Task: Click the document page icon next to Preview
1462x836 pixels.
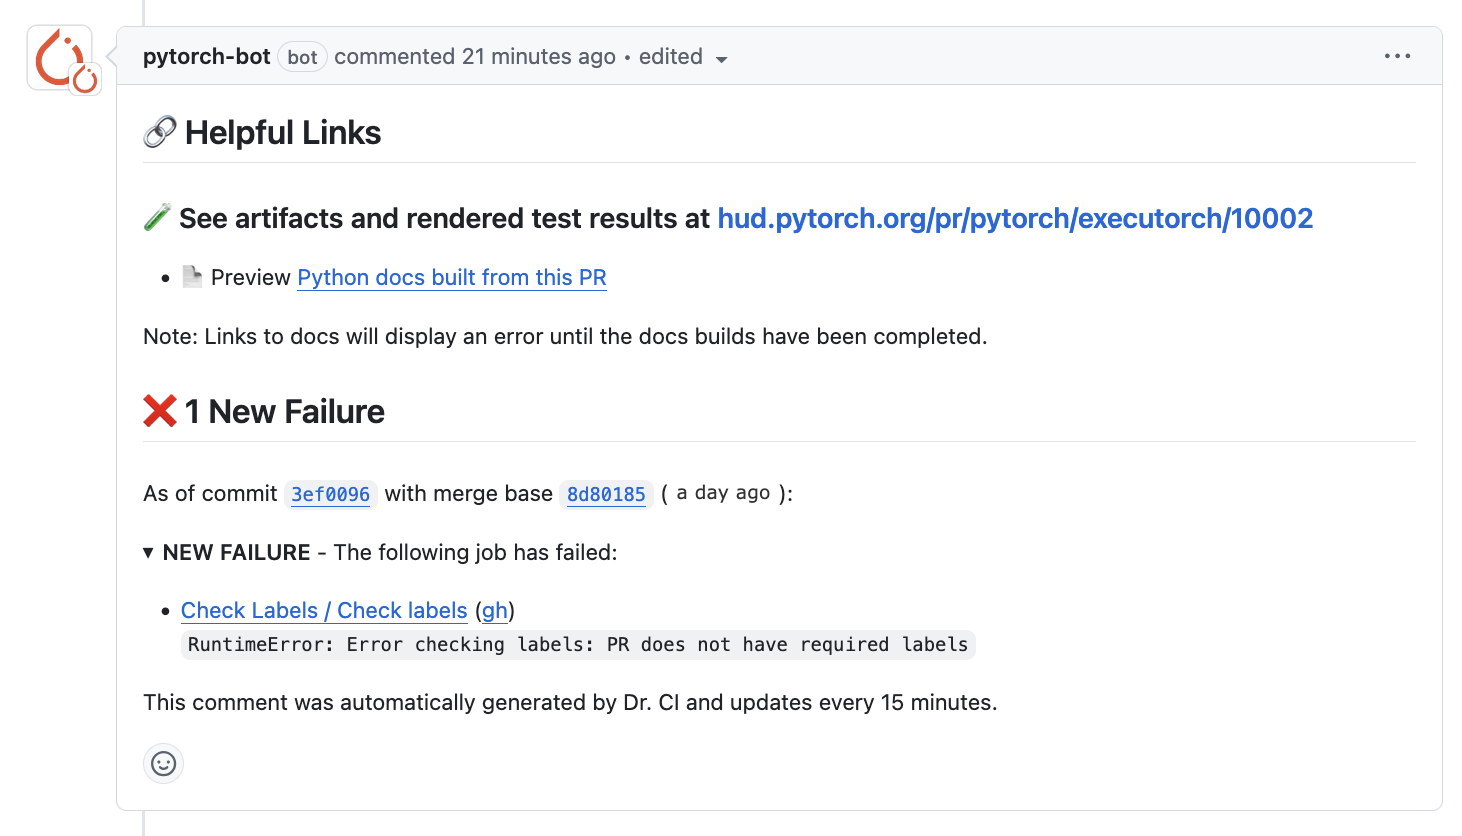Action: [193, 277]
